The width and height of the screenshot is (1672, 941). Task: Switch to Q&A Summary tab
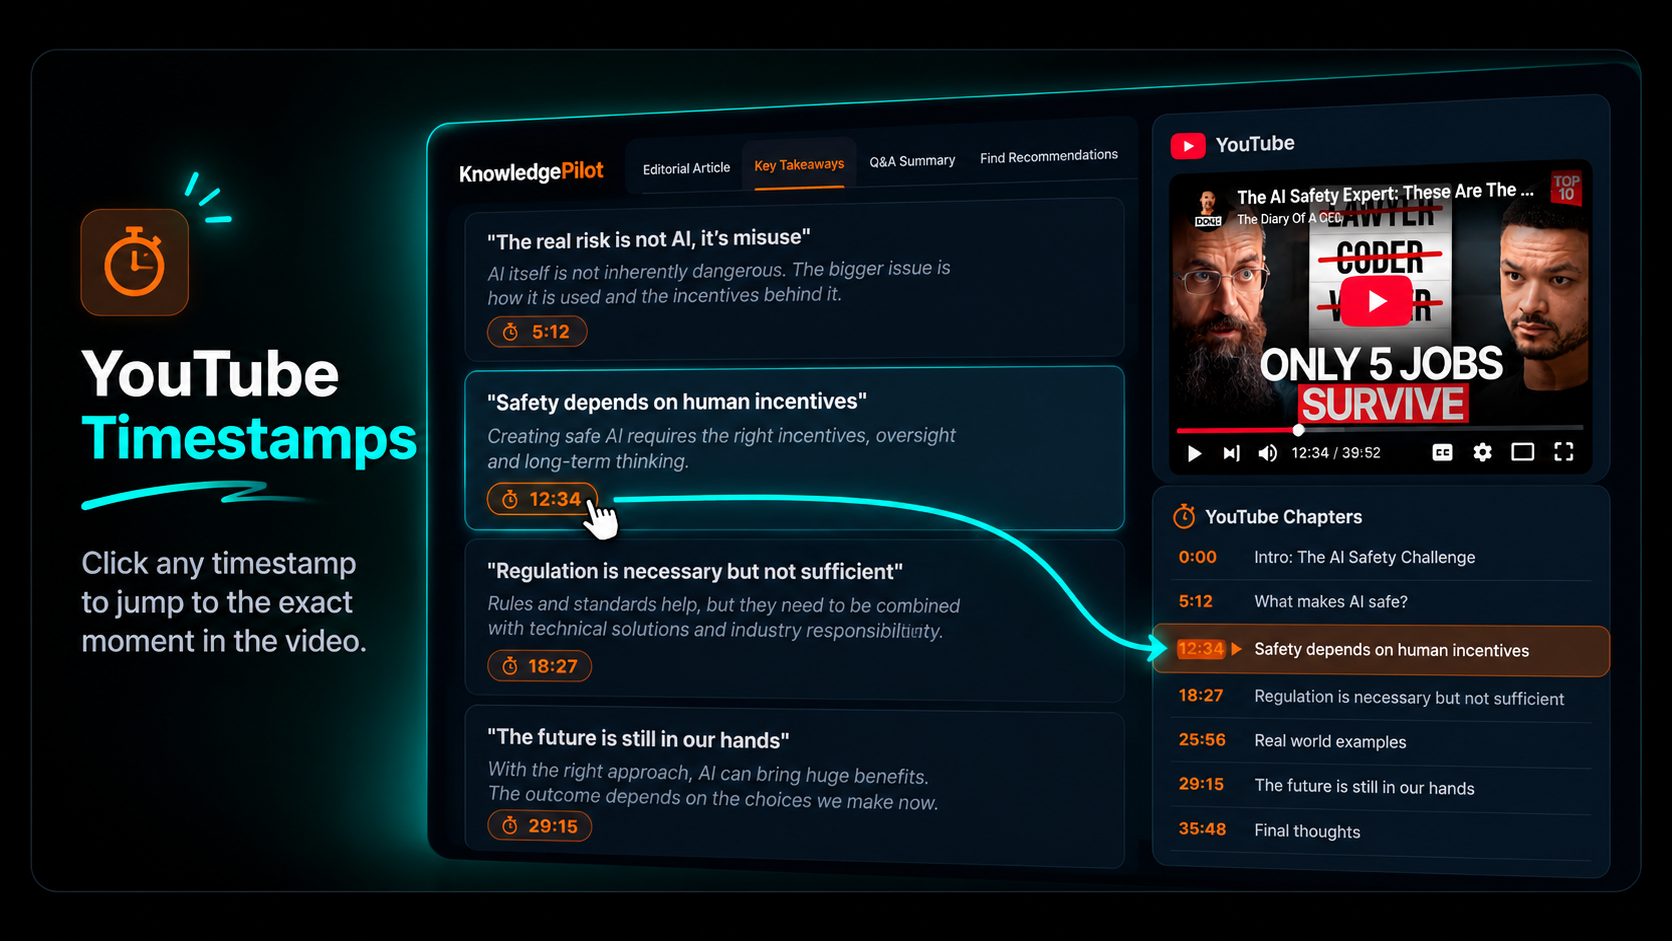pos(912,160)
